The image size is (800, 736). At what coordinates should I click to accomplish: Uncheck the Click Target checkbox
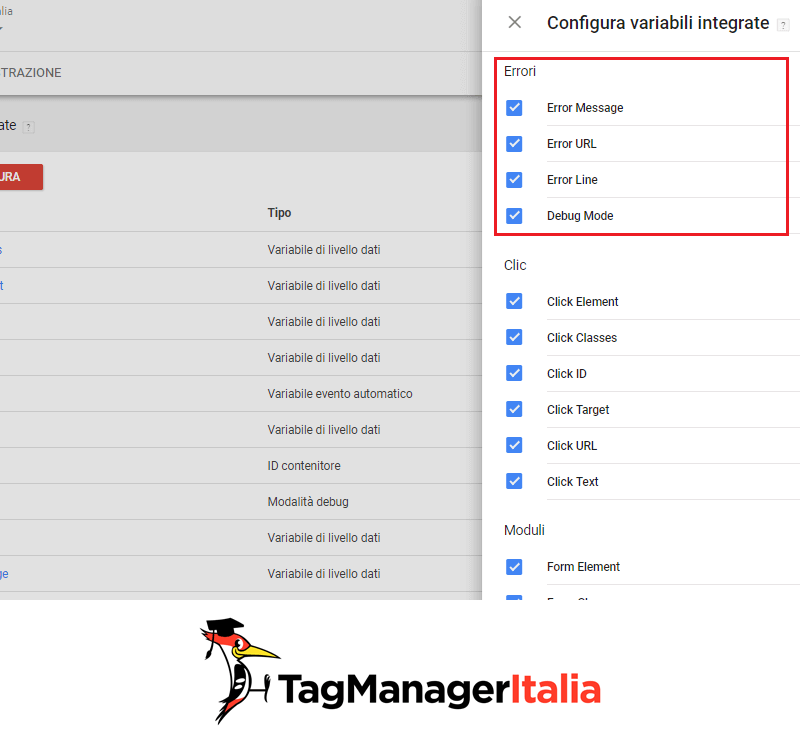tap(514, 409)
